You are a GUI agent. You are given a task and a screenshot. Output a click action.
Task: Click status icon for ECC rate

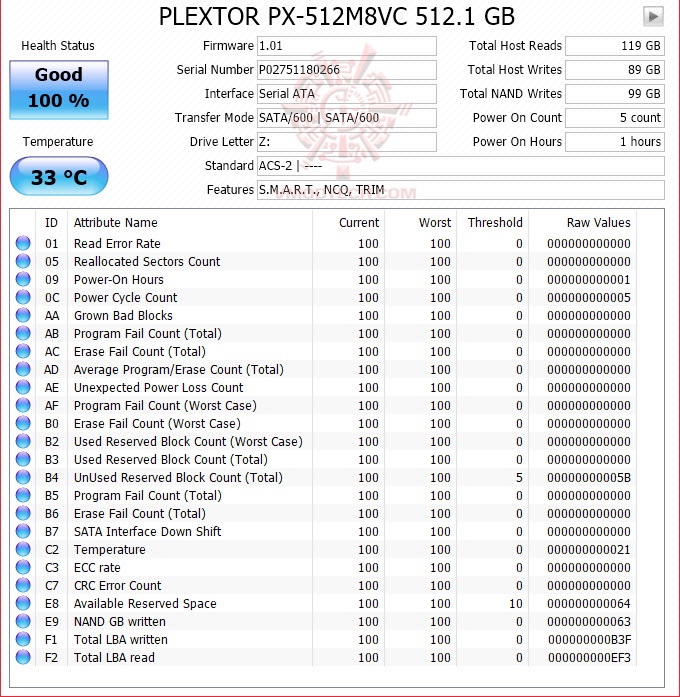[23, 567]
